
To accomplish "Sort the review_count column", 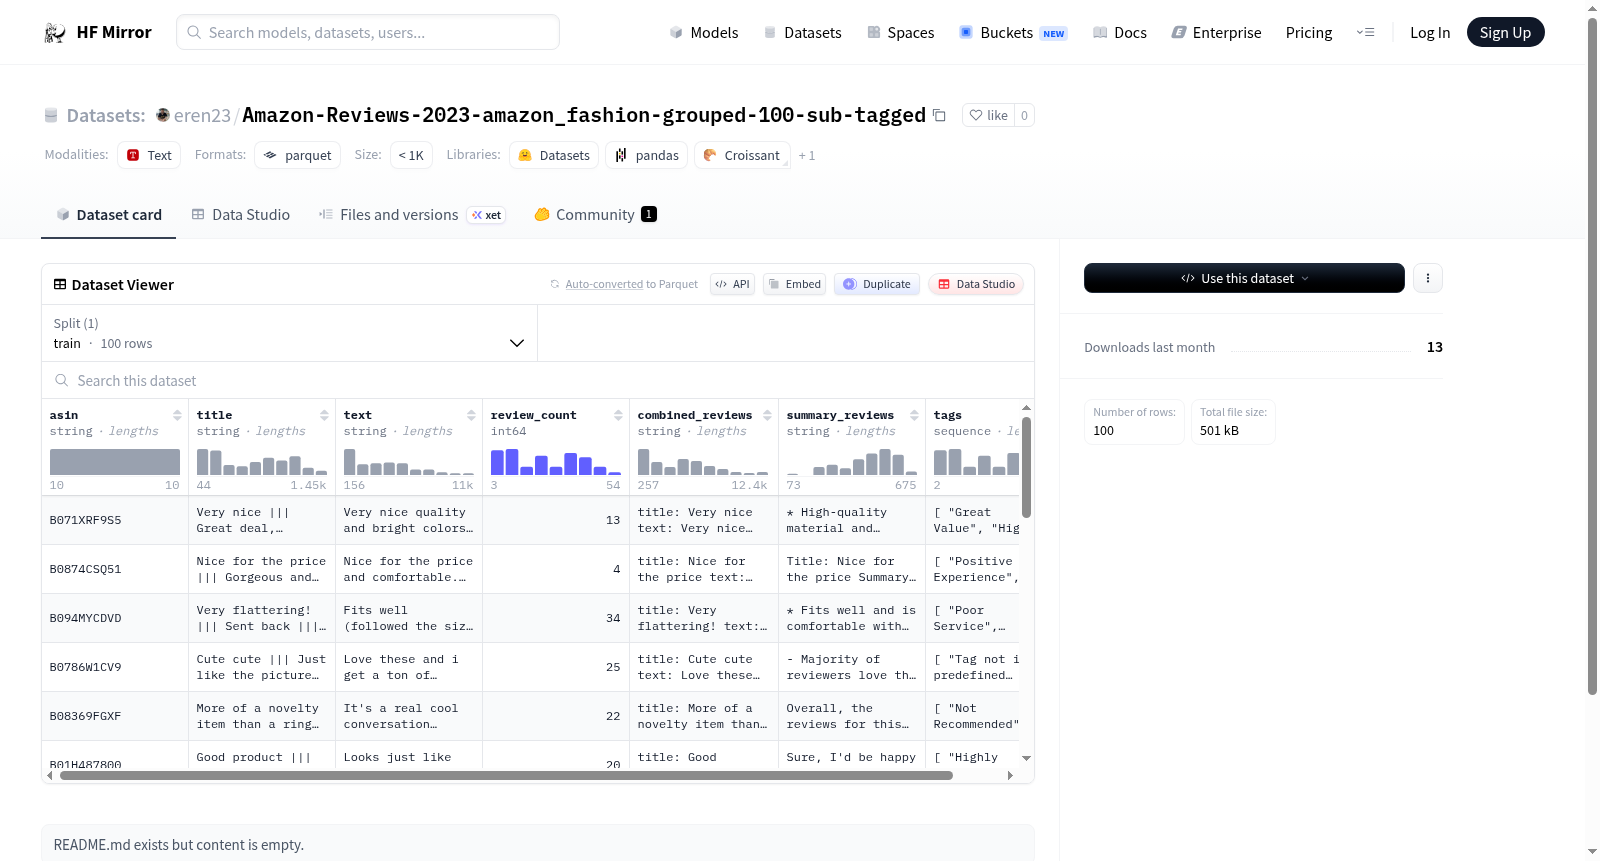I will 618,415.
